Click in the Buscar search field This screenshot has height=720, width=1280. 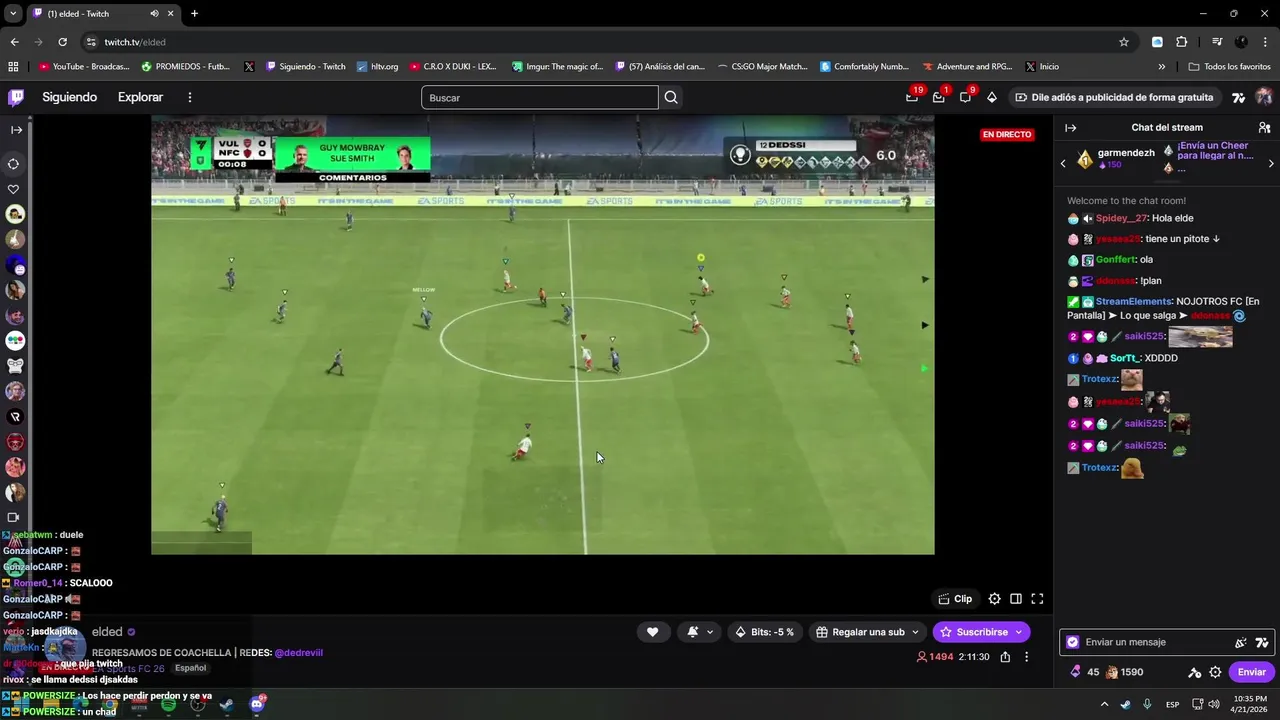pos(540,97)
